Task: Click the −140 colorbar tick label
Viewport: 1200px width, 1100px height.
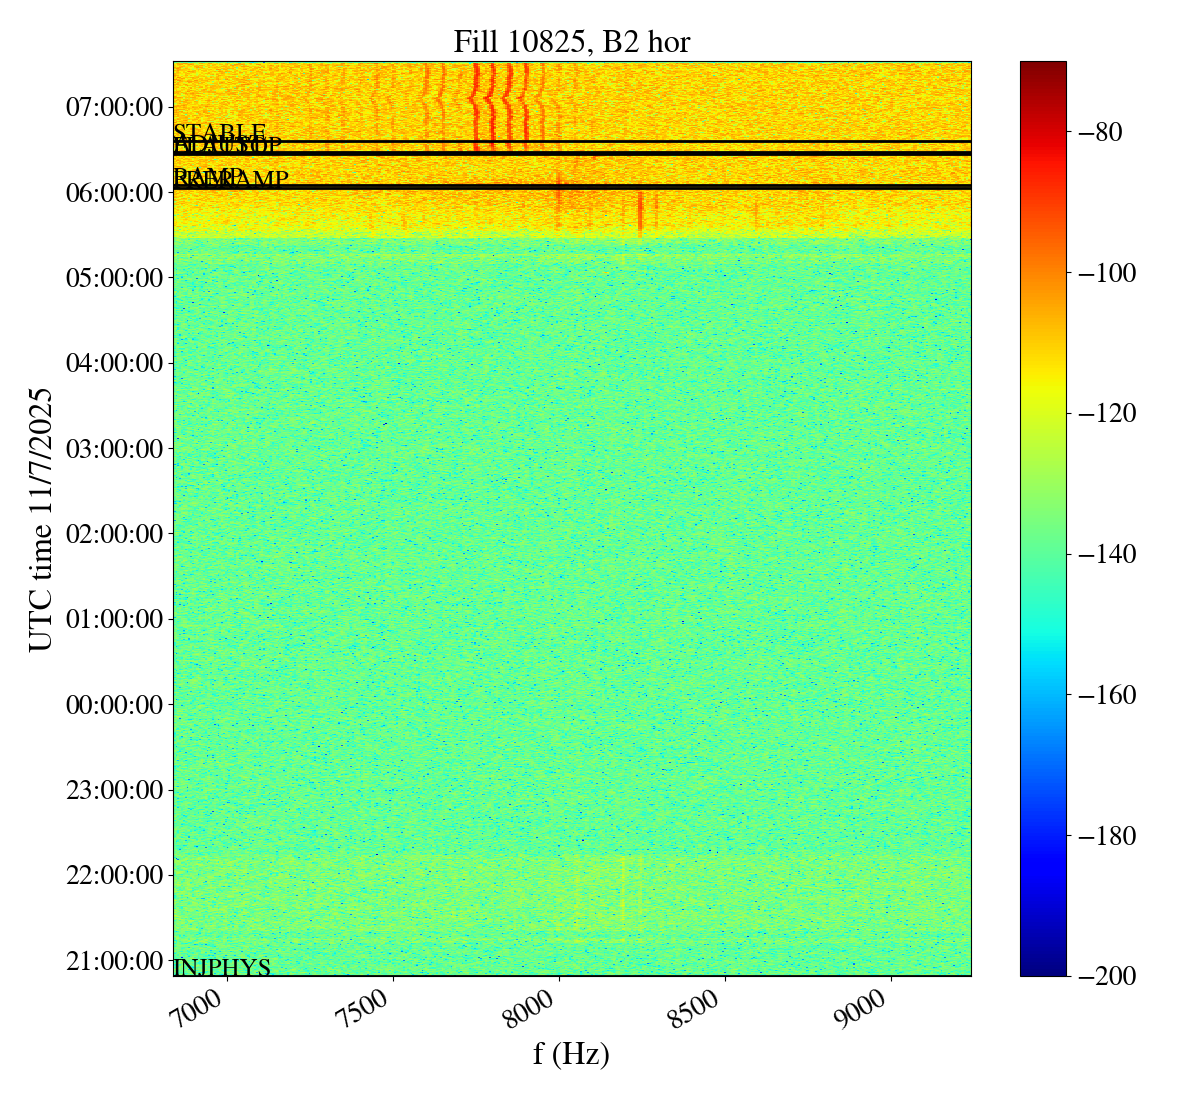Action: [x=1110, y=554]
